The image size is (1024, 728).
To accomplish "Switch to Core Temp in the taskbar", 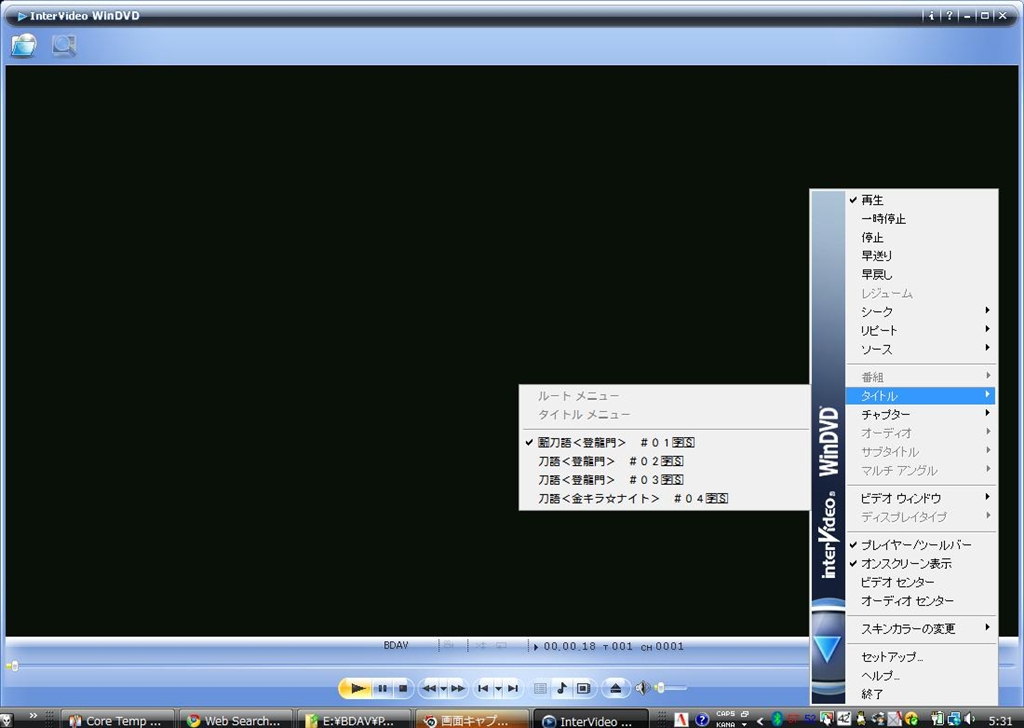I will [x=118, y=720].
